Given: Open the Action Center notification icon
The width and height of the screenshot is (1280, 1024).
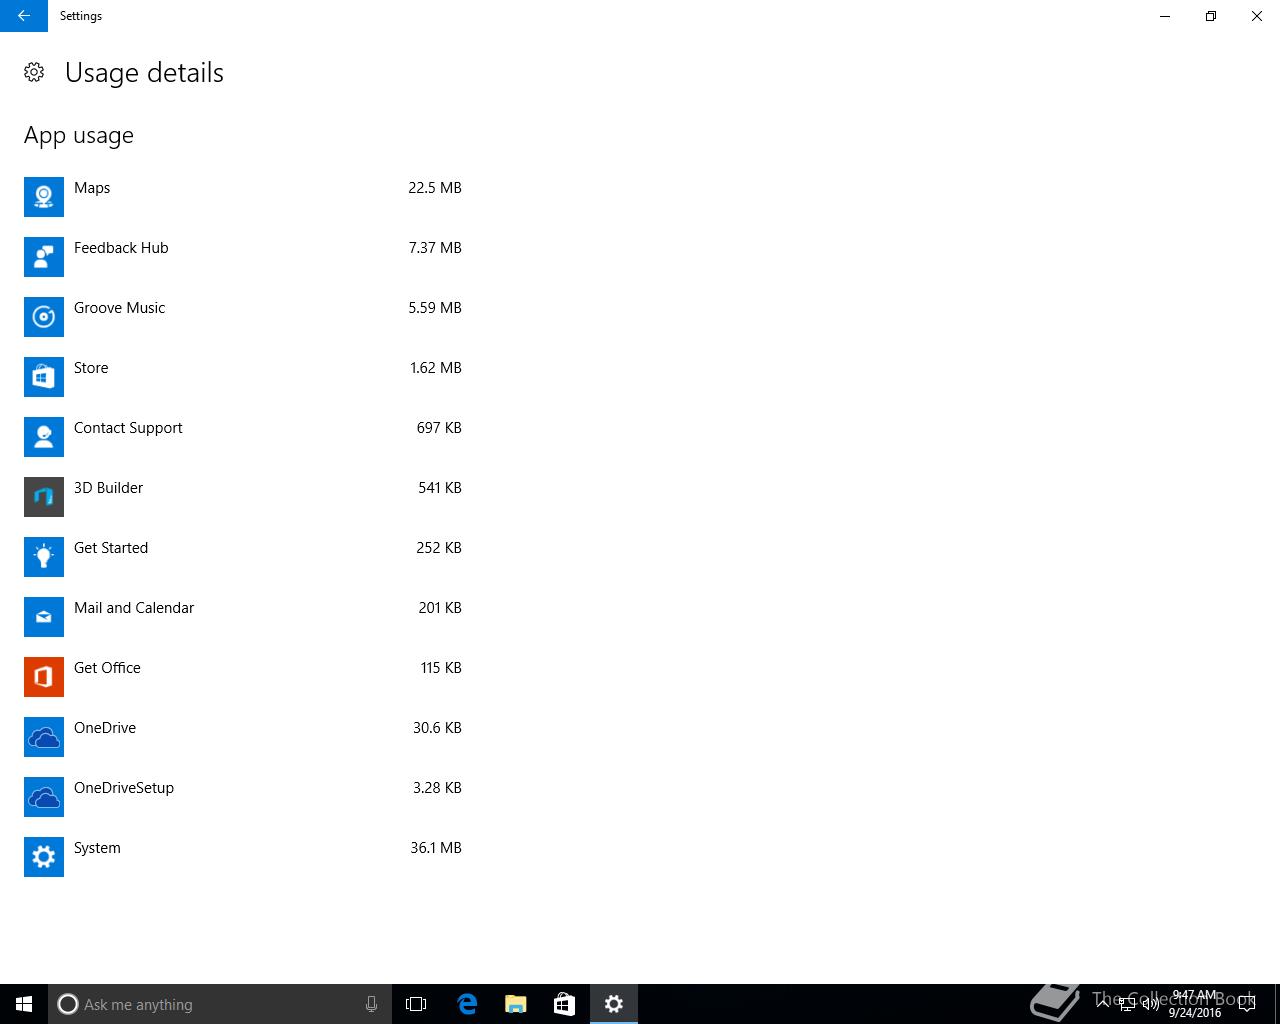Looking at the screenshot, I should tap(1246, 1004).
